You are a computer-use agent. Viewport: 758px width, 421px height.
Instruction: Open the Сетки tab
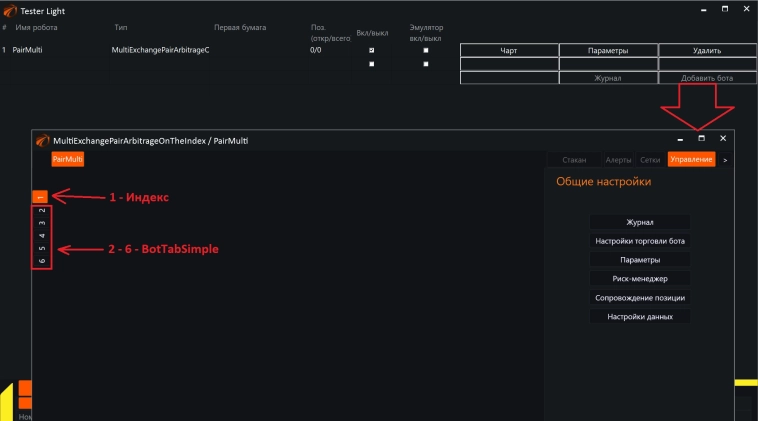click(x=650, y=160)
